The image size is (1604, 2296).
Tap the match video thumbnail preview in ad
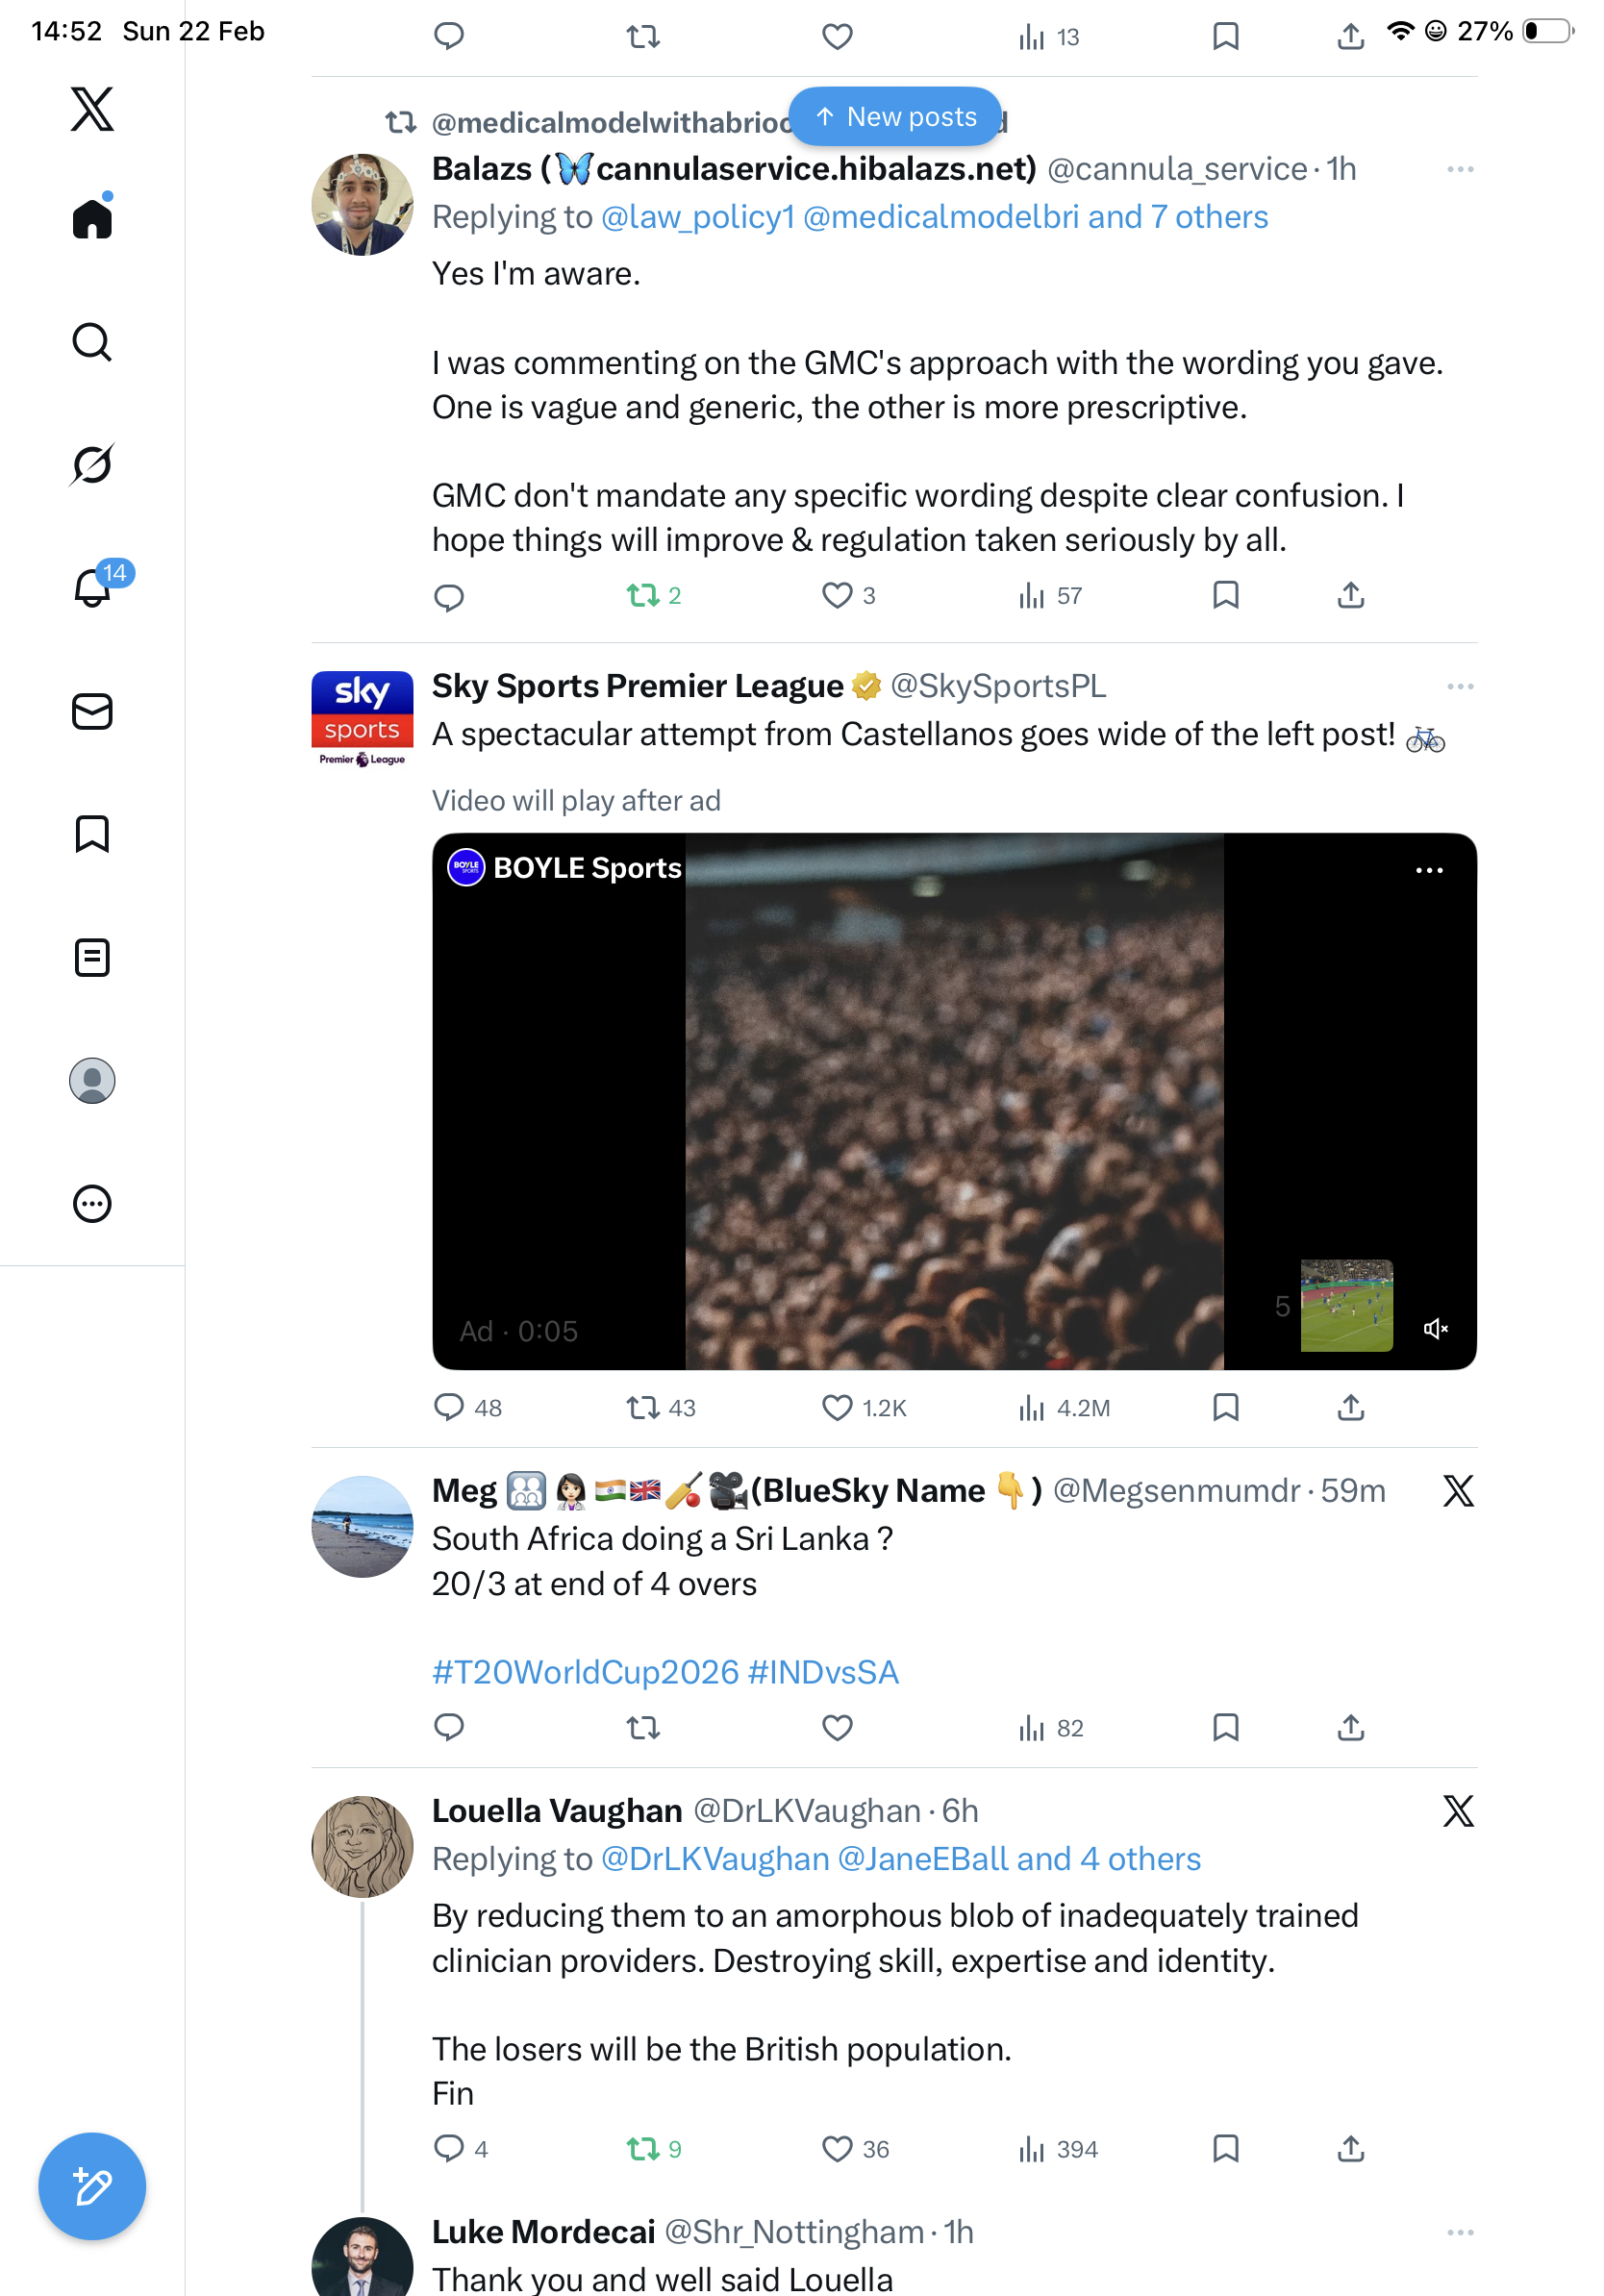[1346, 1305]
